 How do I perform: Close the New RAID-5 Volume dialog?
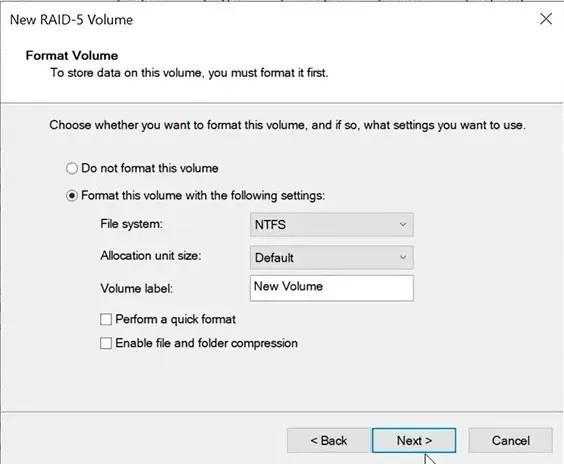pyautogui.click(x=546, y=19)
